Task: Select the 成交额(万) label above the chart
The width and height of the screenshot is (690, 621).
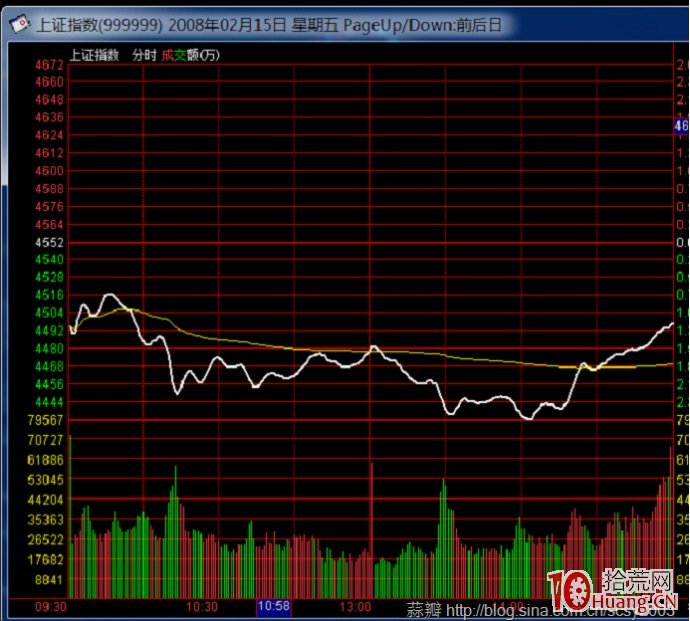Action: pyautogui.click(x=190, y=55)
